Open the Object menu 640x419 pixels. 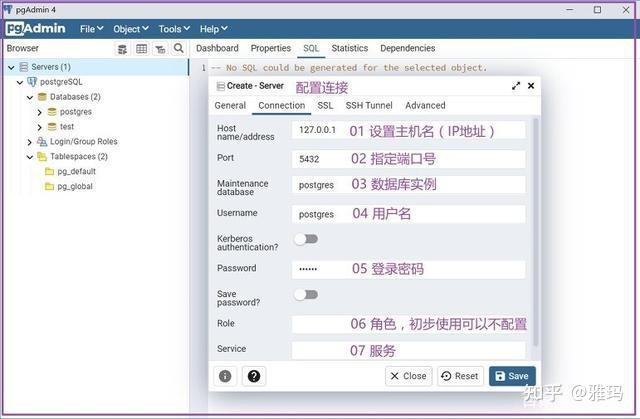131,29
